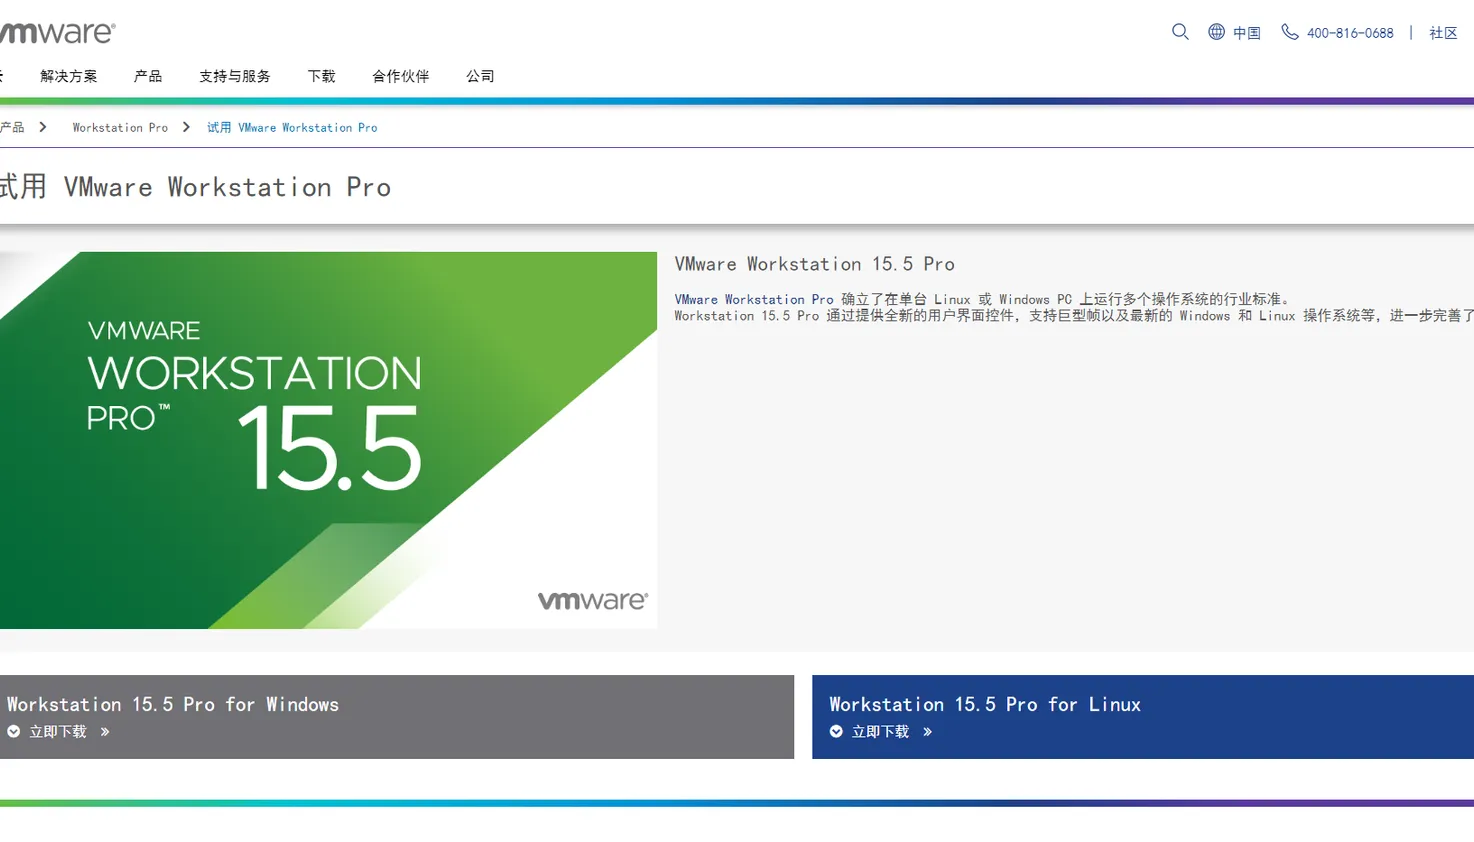Click the phone handset icon
This screenshot has height=842, width=1474.
pos(1290,32)
